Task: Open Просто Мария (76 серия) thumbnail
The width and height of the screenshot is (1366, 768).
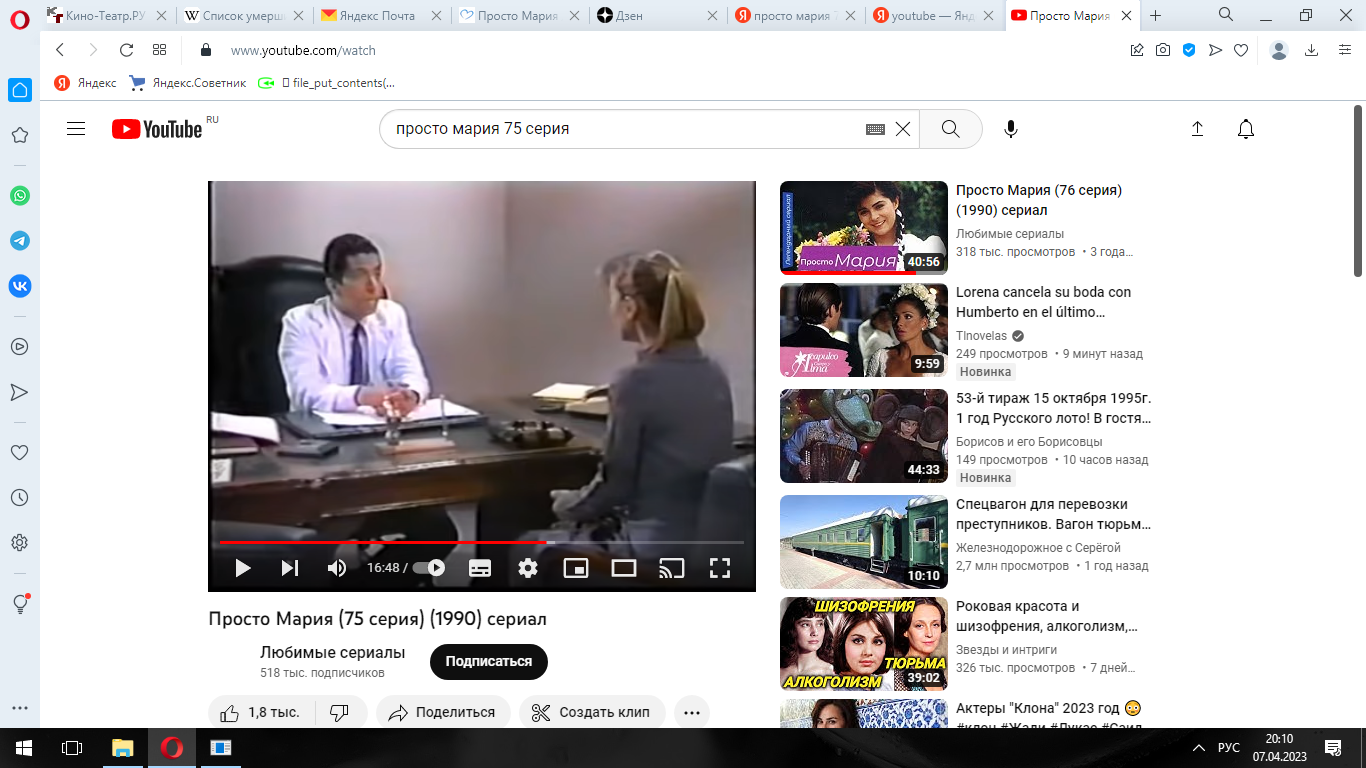Action: (x=864, y=227)
